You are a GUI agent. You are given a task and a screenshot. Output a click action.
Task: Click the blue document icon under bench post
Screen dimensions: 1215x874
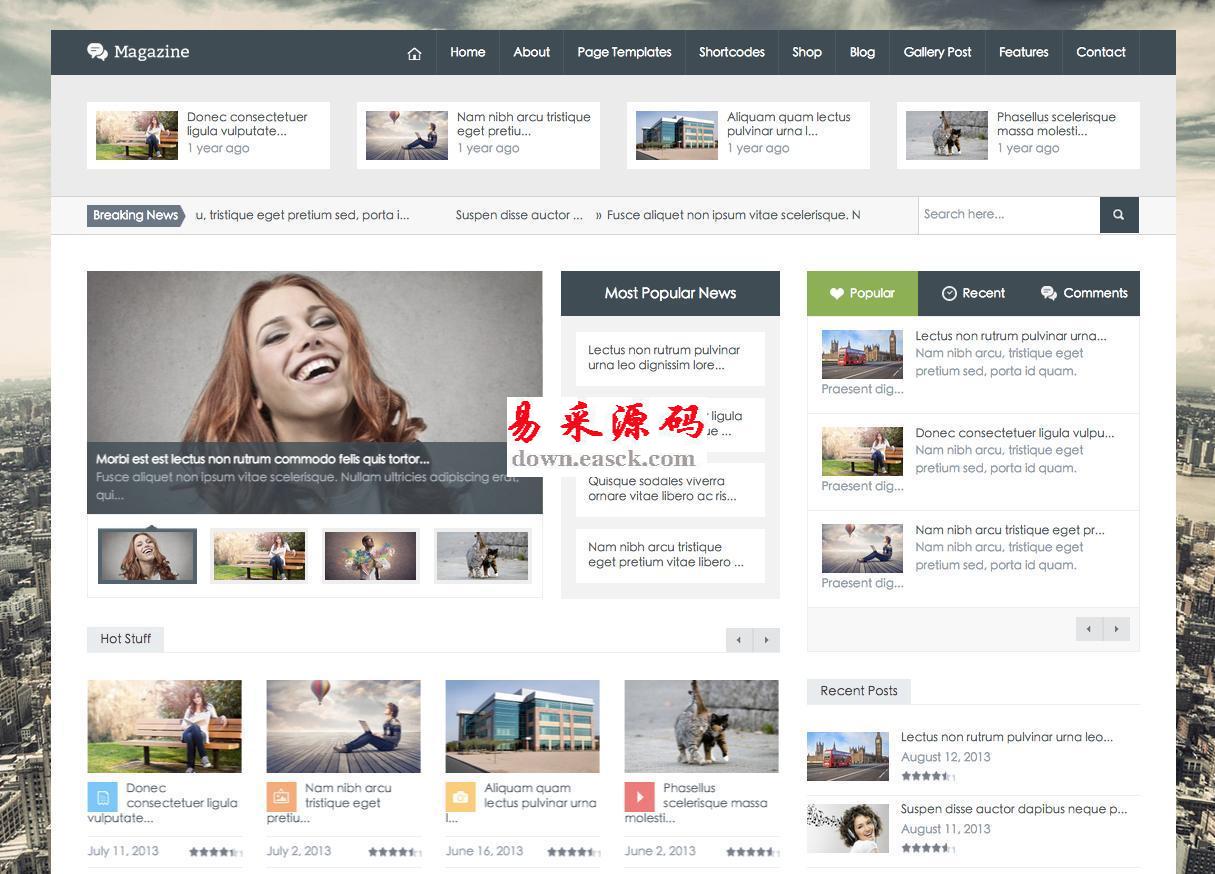pos(102,797)
